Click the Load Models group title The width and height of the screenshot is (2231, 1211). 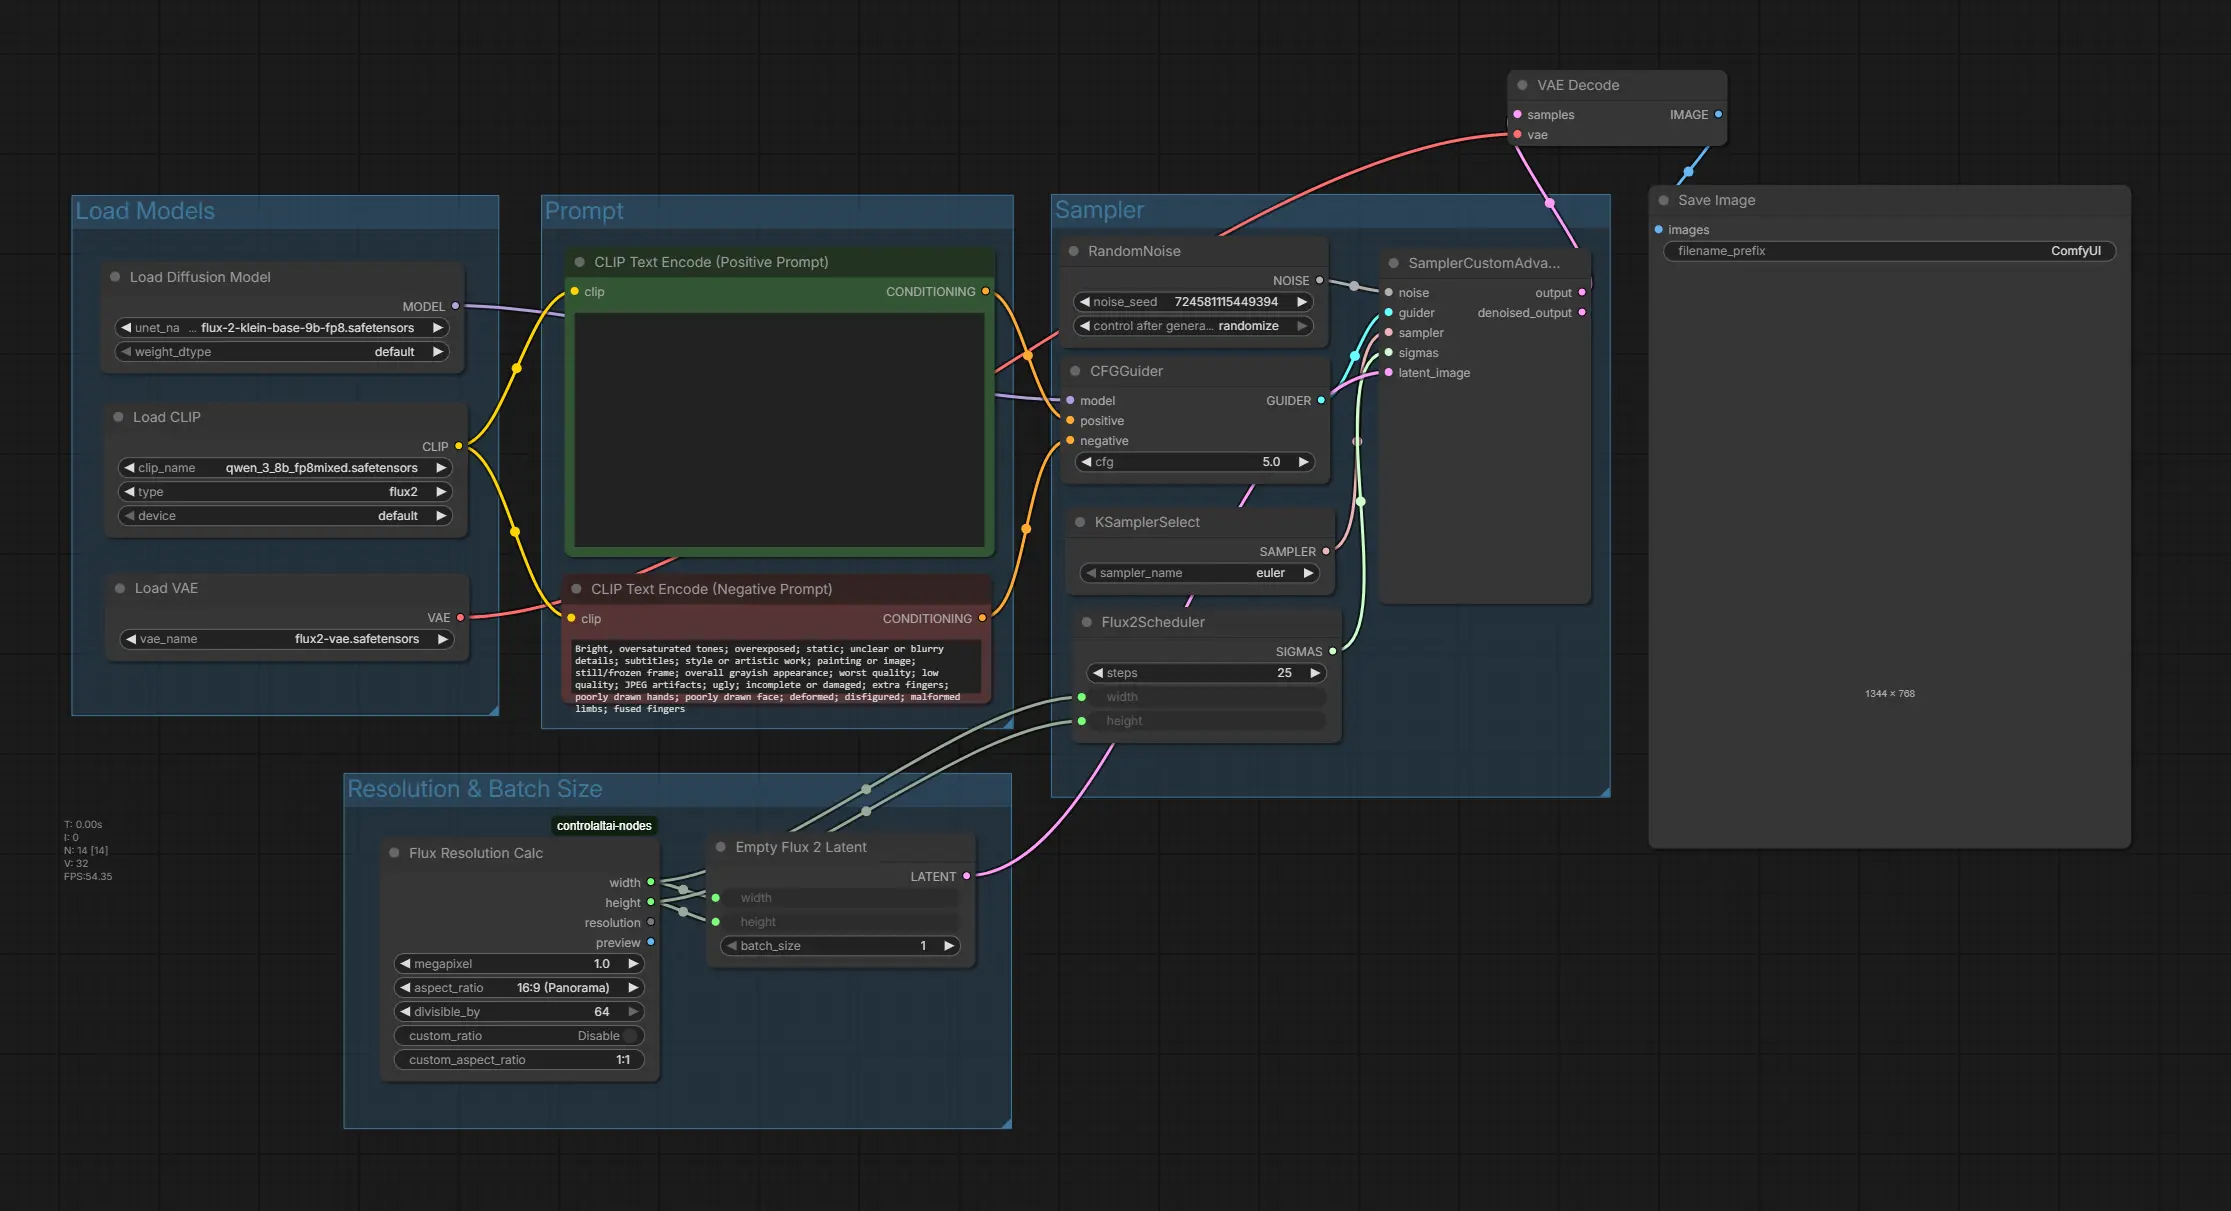[x=145, y=211]
